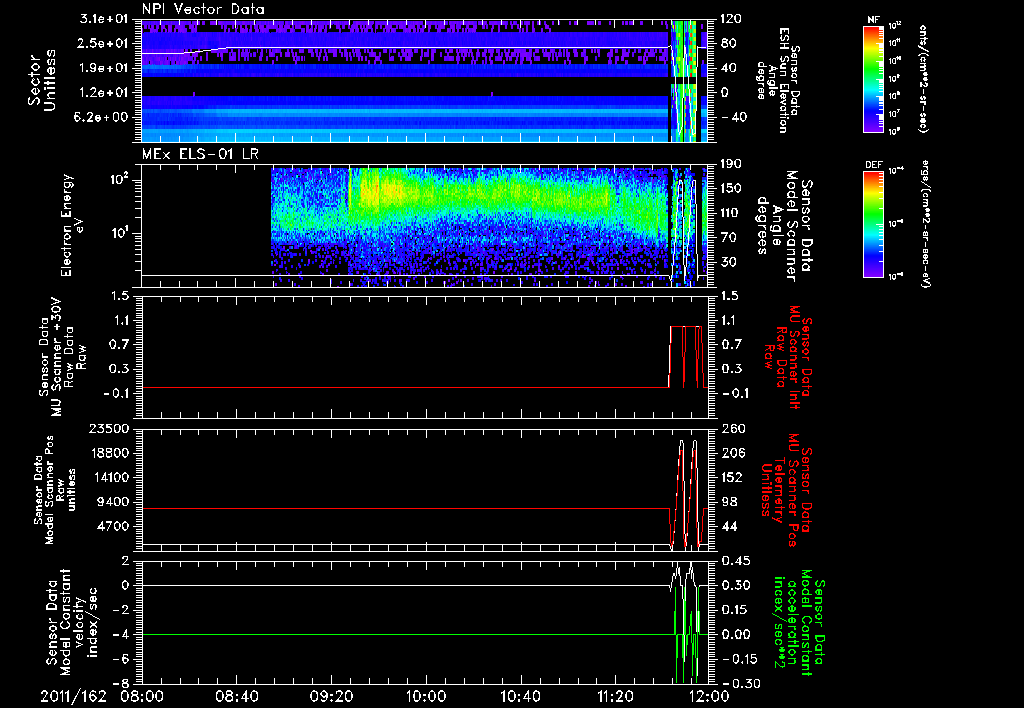This screenshot has width=1024, height=708.
Task: Click the "ESH Sun Elevation Angle degree" label
Action: [777, 80]
